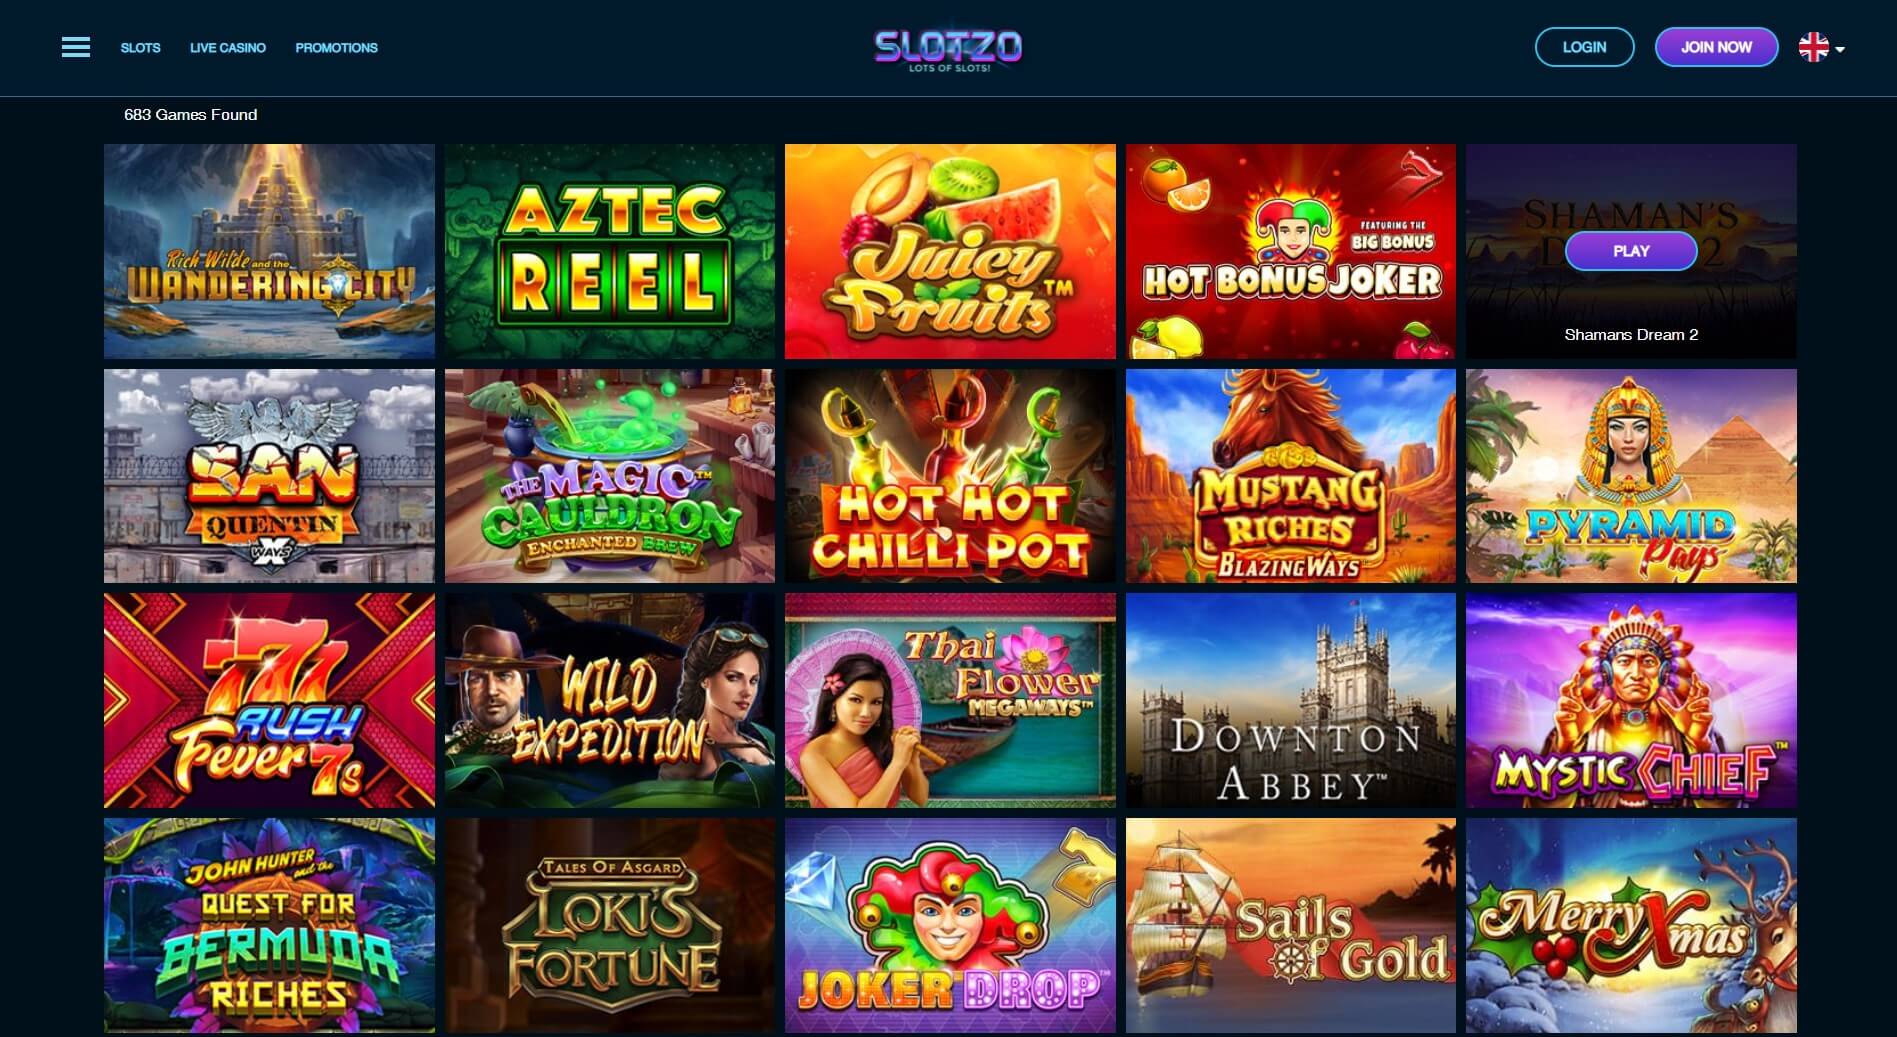This screenshot has height=1037, width=1897.
Task: Open the Aztec Reel game thumbnail
Action: (x=610, y=251)
